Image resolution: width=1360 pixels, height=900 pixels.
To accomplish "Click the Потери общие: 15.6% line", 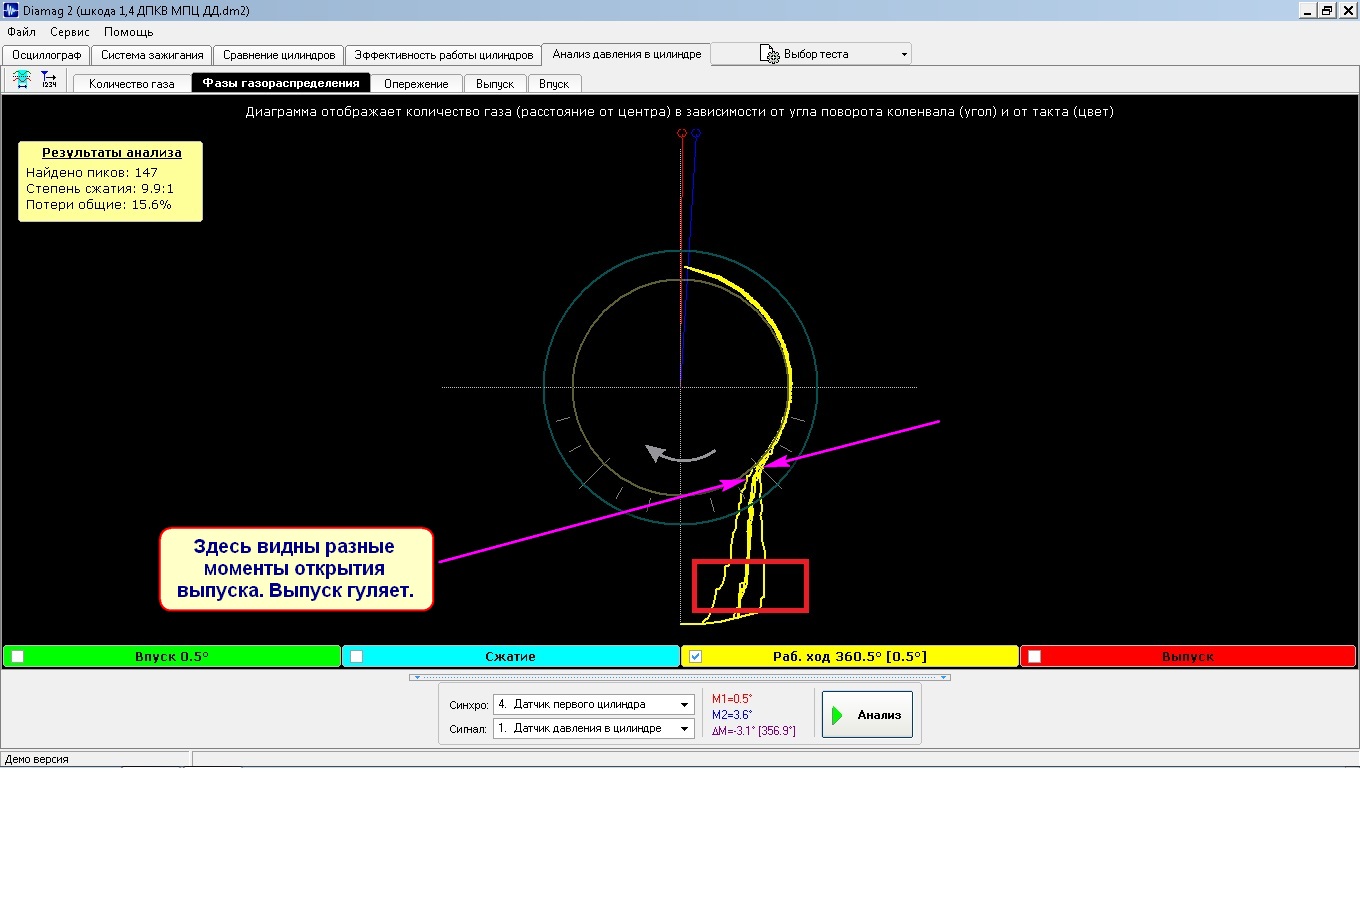I will (x=99, y=205).
